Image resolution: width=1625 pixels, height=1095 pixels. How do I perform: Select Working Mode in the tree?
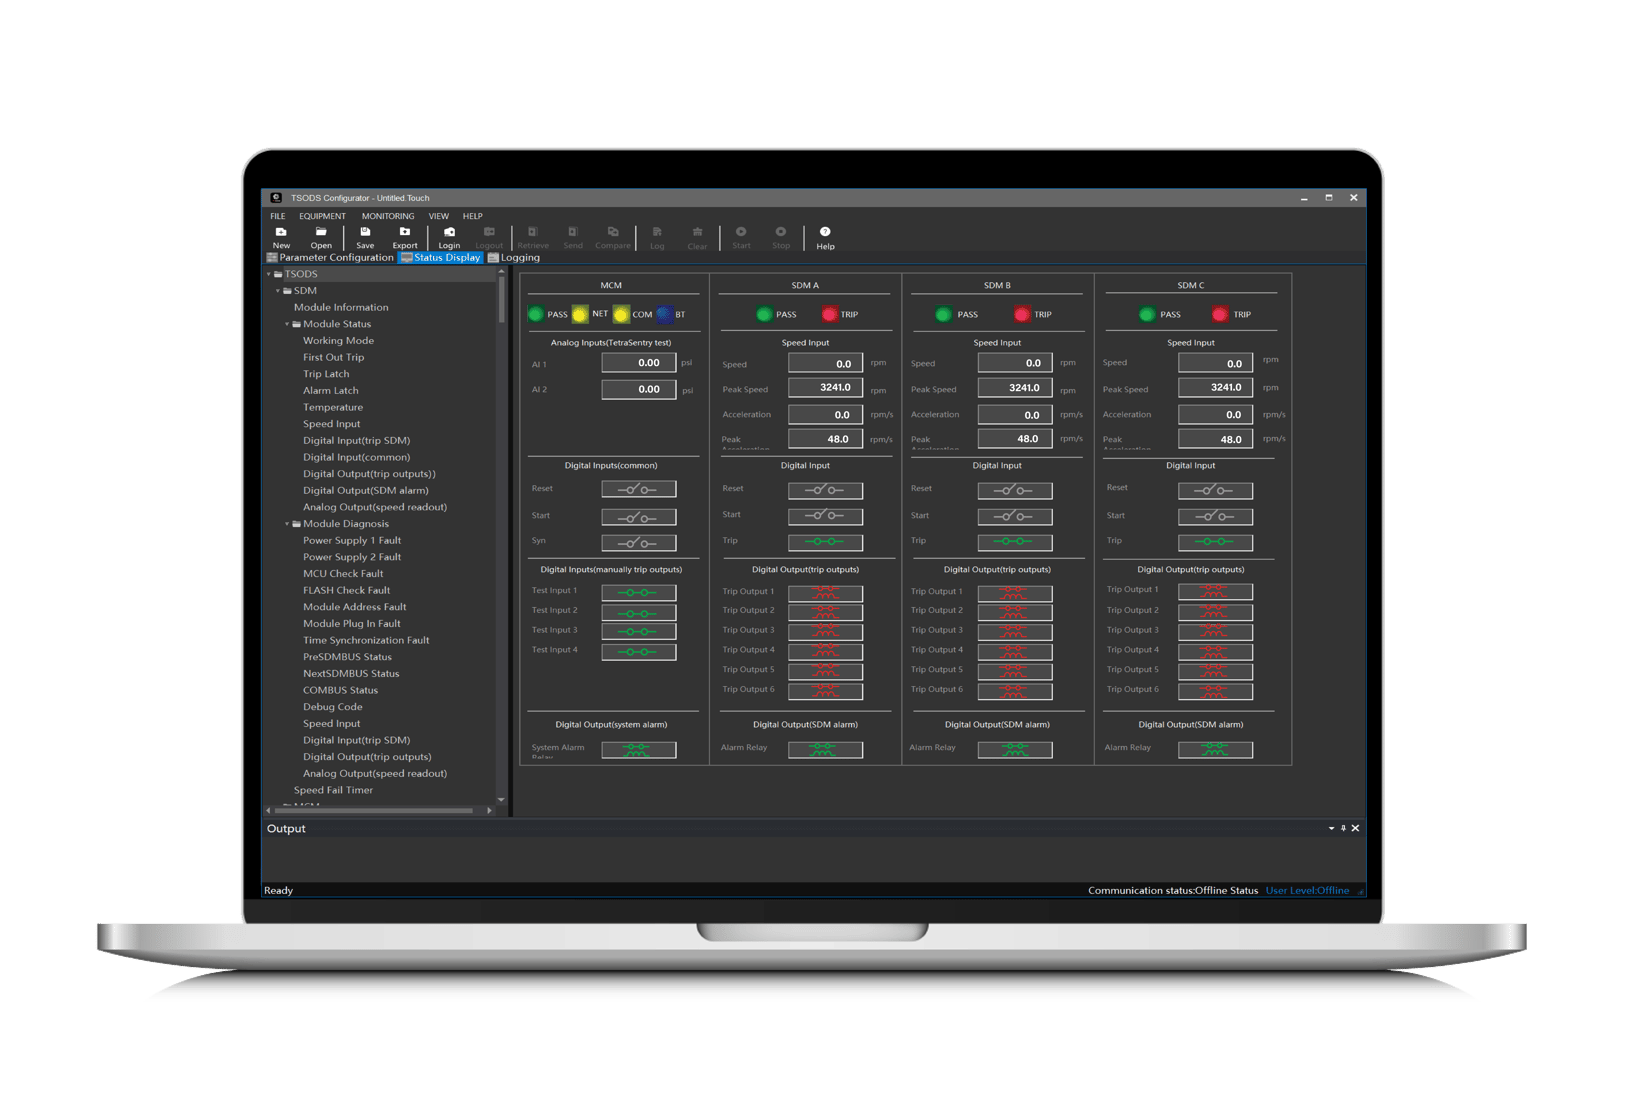tap(338, 341)
